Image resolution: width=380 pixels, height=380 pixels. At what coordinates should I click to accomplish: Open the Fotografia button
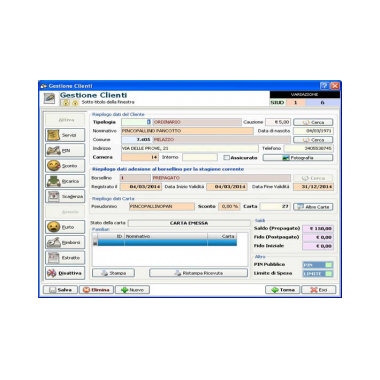pyautogui.click(x=298, y=158)
